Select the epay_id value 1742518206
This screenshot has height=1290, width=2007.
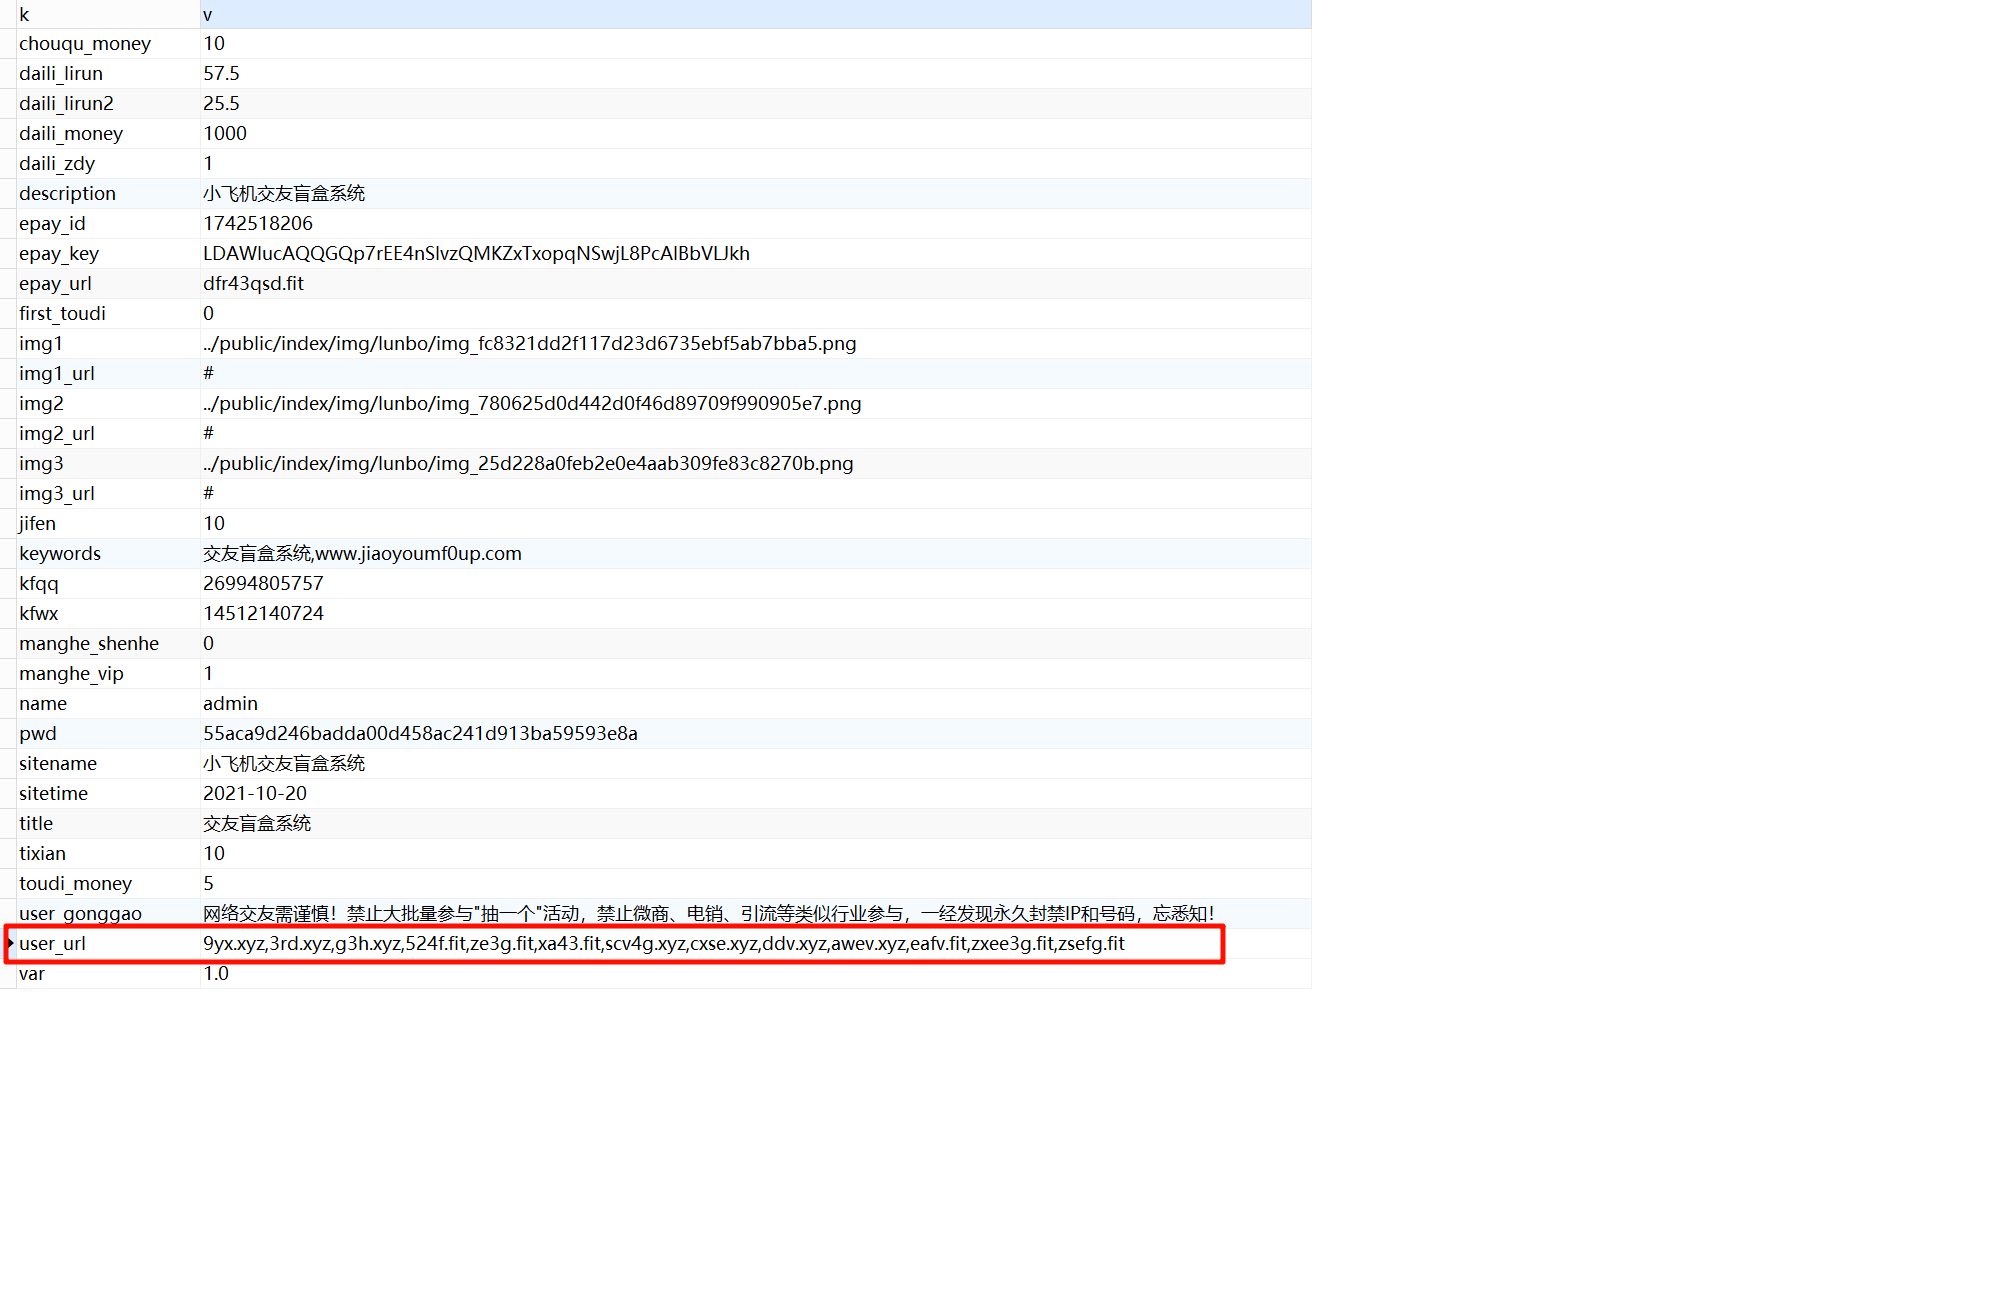[258, 223]
